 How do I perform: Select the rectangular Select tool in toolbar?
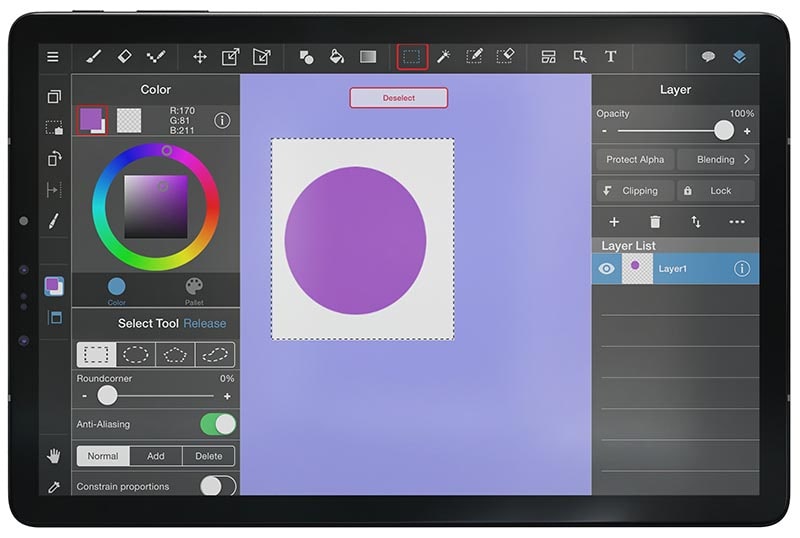tap(412, 57)
